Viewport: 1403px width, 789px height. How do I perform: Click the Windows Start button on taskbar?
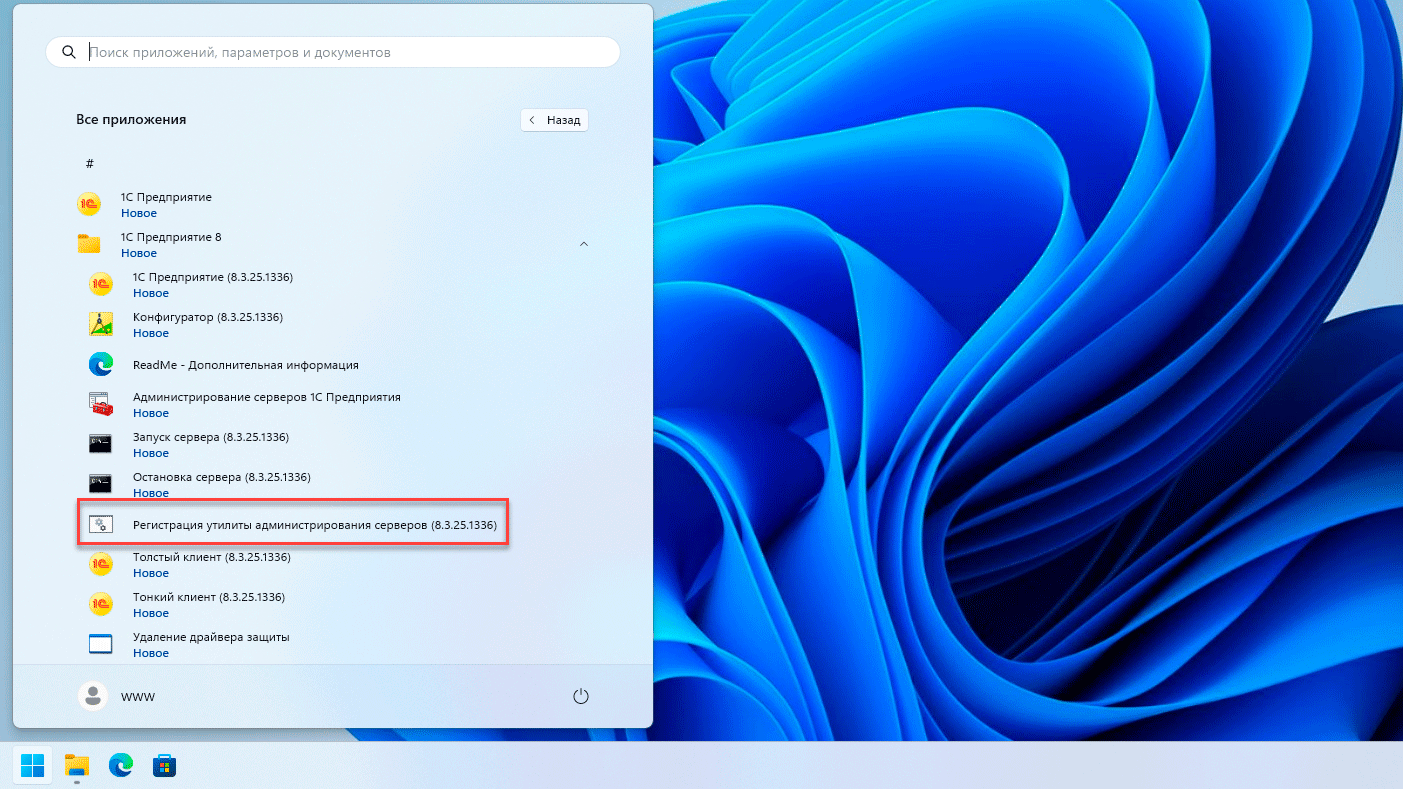(x=33, y=766)
